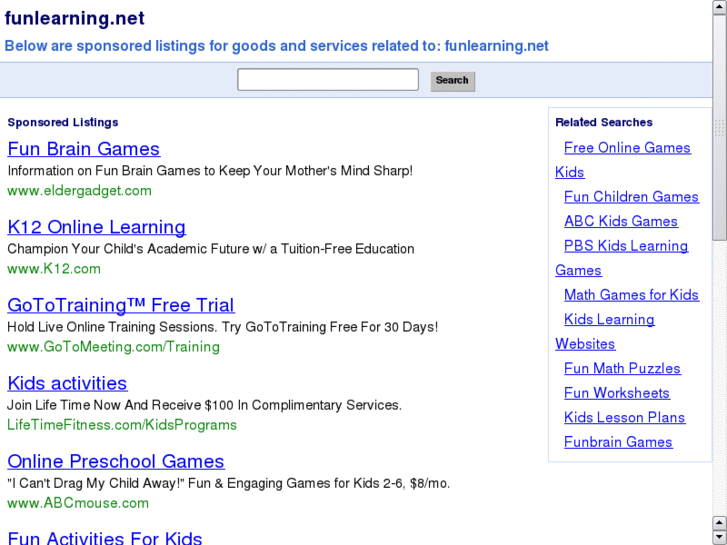Click the search text input field

(327, 80)
